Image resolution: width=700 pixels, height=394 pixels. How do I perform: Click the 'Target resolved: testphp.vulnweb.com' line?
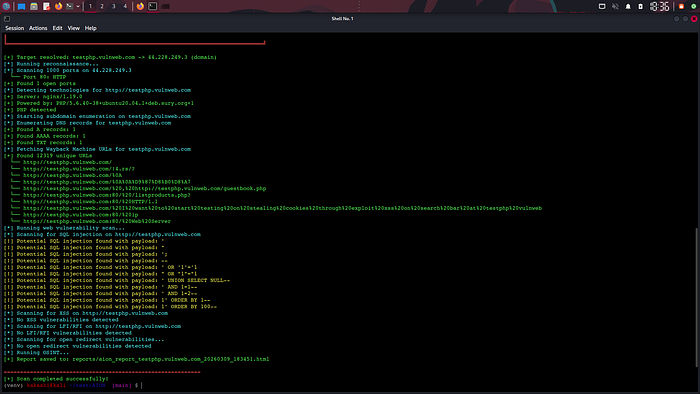point(110,57)
